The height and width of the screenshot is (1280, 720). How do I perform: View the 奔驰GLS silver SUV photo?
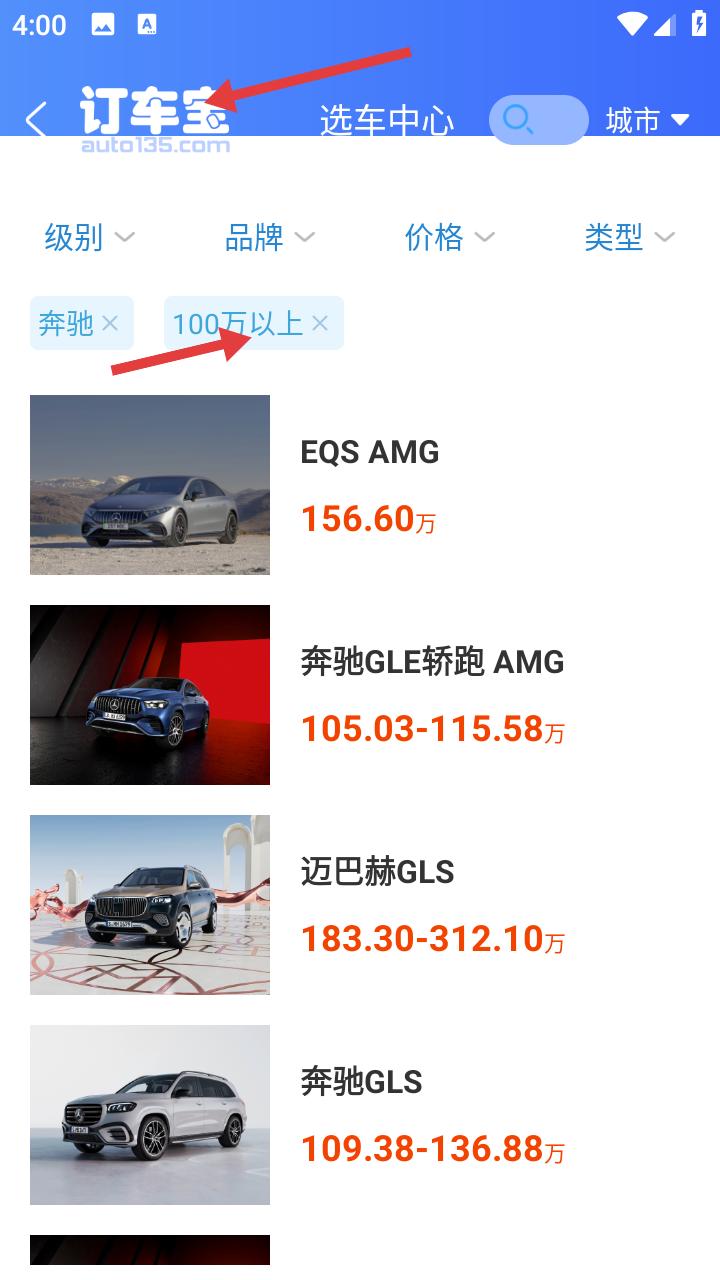click(150, 1115)
